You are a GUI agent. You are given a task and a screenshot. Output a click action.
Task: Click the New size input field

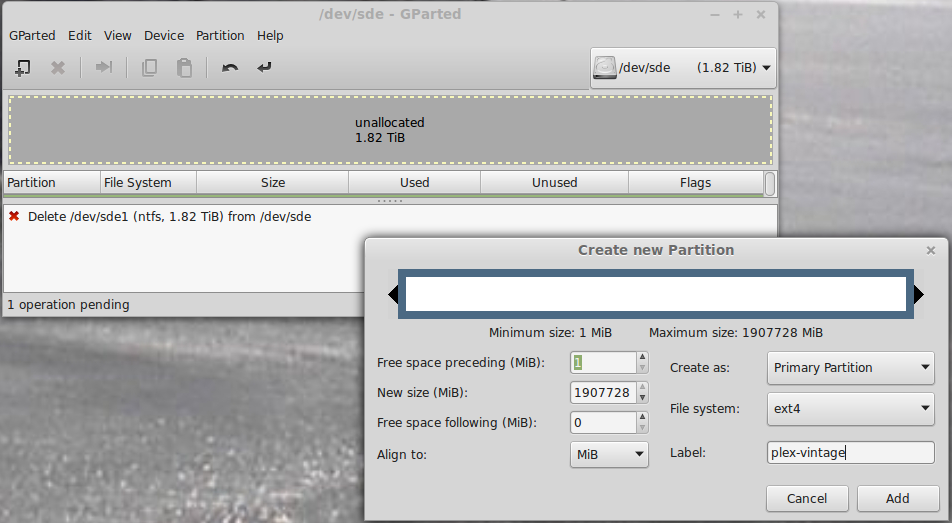604,392
